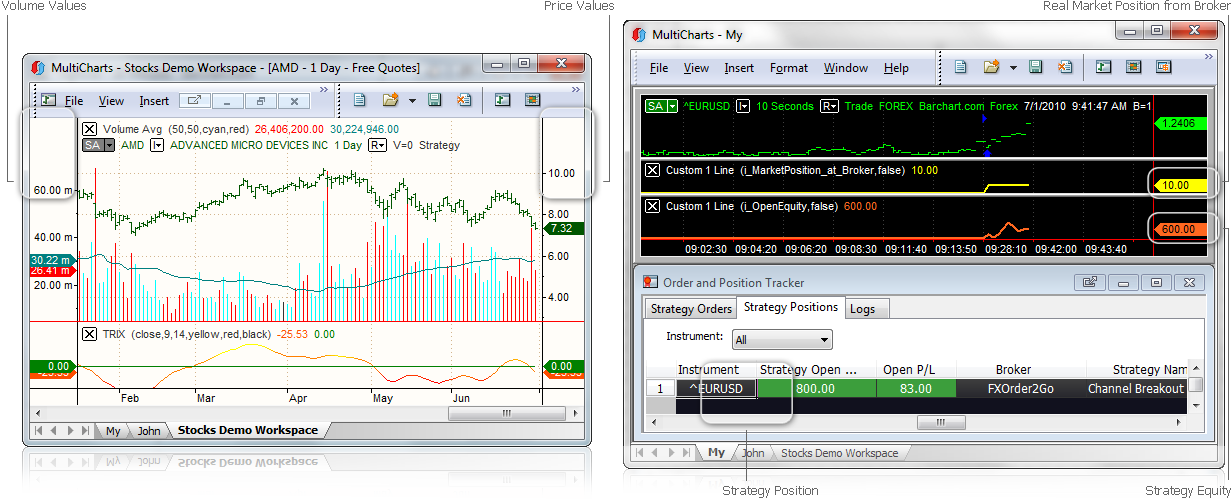The width and height of the screenshot is (1232, 499).
Task: Click the 800.00 Strategy Open cell
Action: tap(815, 388)
